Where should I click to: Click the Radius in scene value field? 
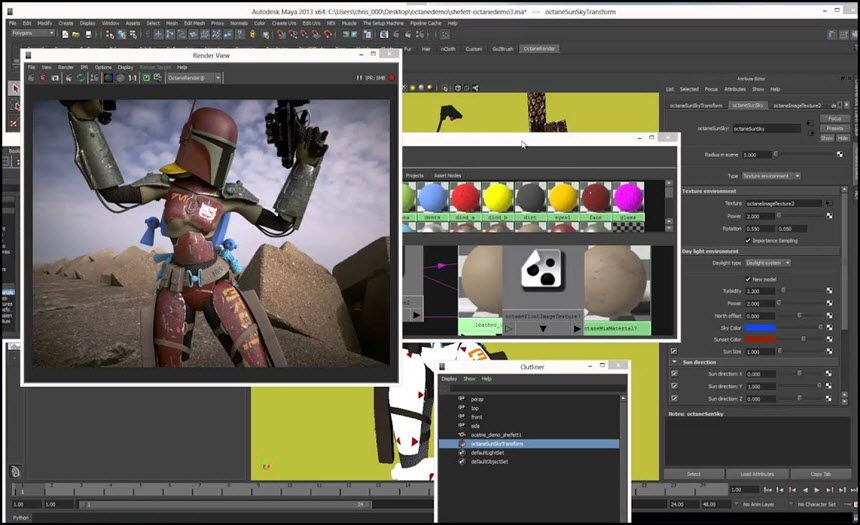pyautogui.click(x=757, y=155)
